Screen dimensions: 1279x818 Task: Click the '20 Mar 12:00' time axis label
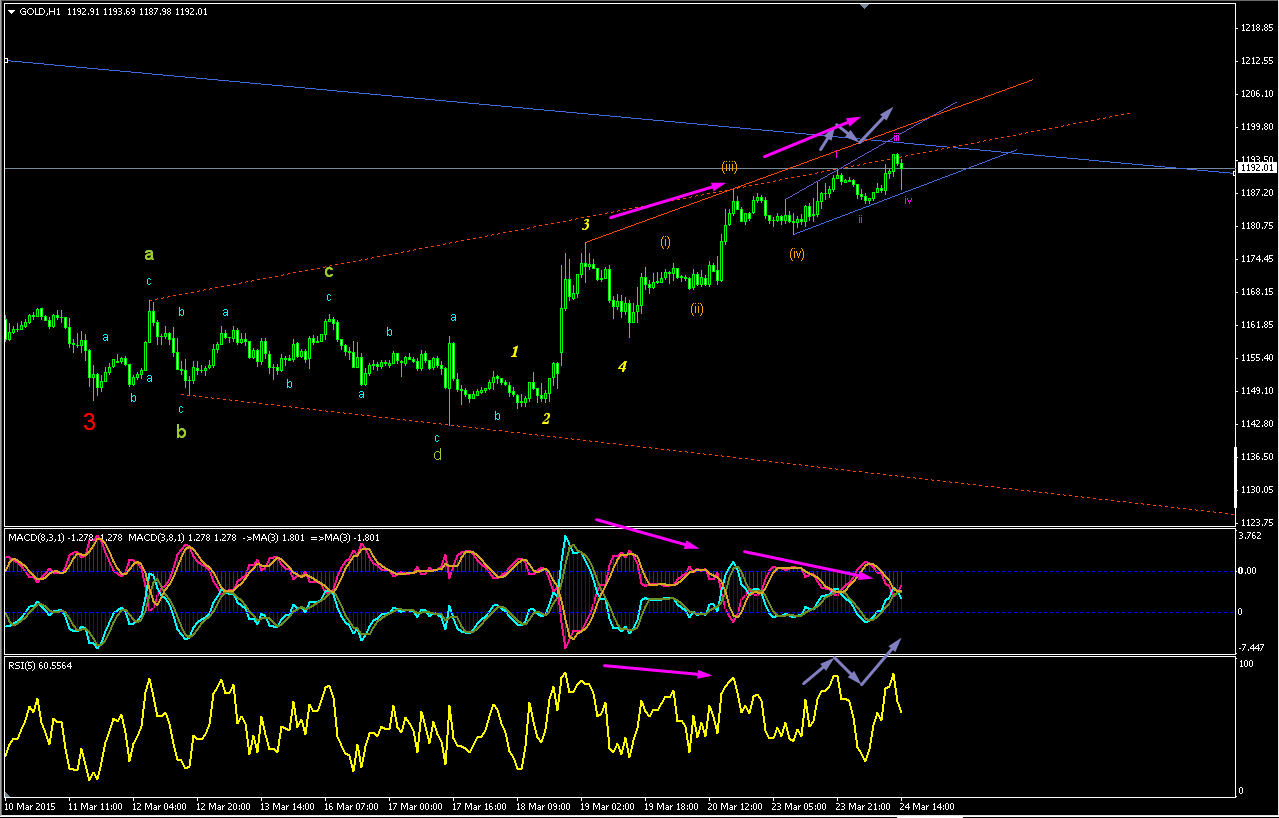pyautogui.click(x=737, y=805)
